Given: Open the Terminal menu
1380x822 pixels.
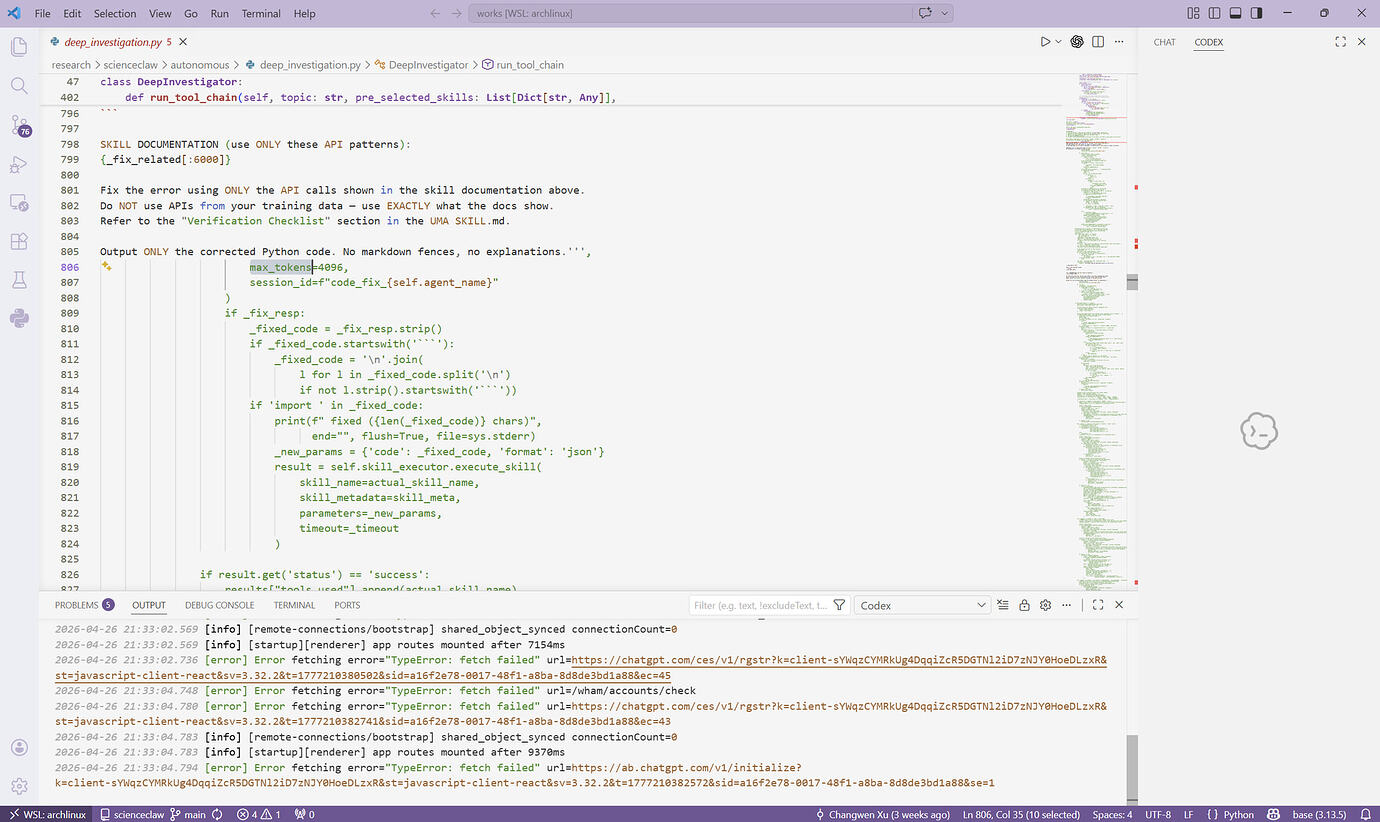Looking at the screenshot, I should pyautogui.click(x=261, y=14).
